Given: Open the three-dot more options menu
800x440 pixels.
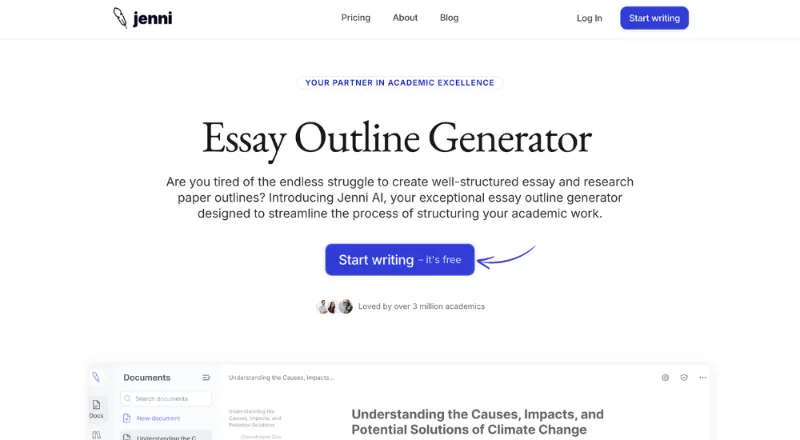Looking at the screenshot, I should [x=702, y=378].
